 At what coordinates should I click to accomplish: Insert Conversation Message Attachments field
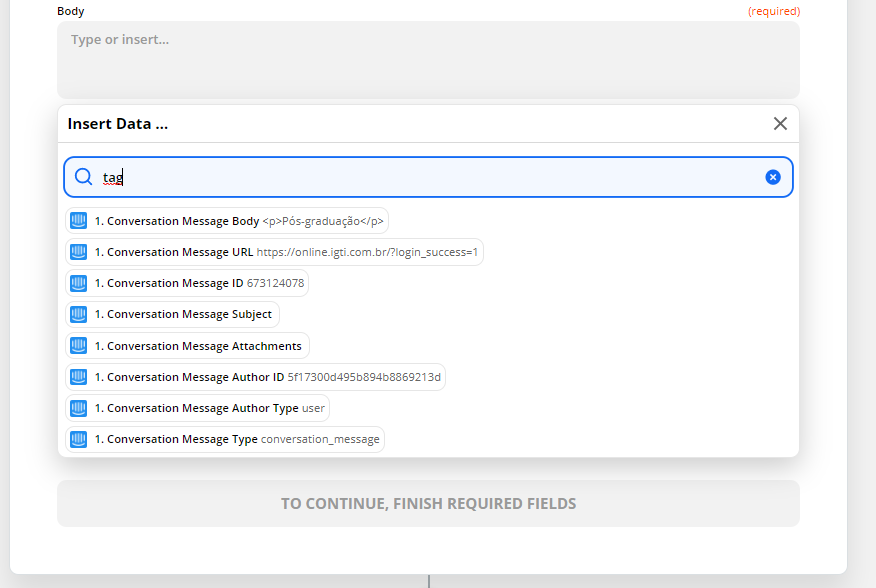[x=188, y=345]
